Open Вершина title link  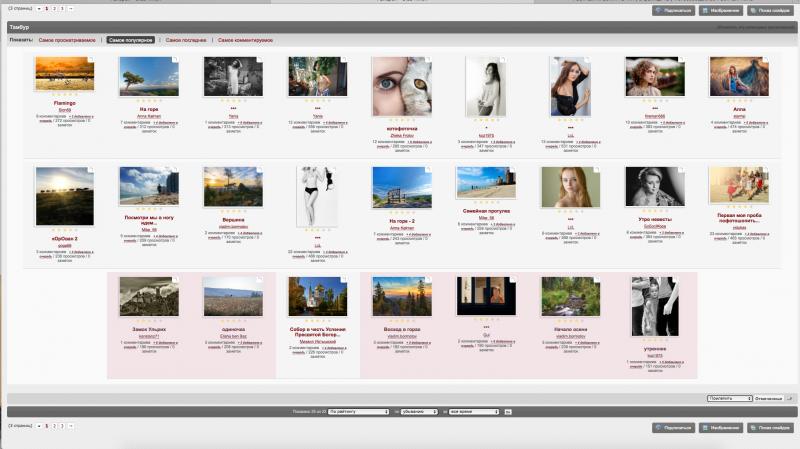[233, 220]
